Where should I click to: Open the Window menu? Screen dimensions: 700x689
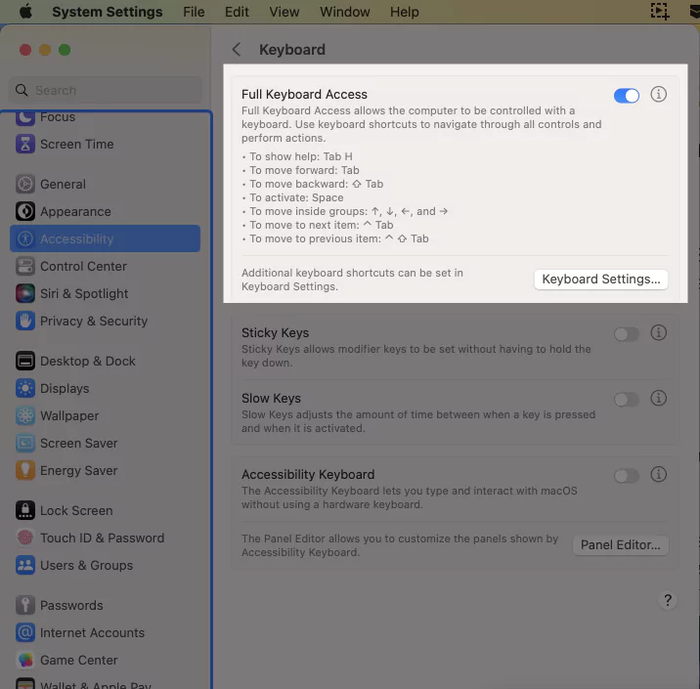pyautogui.click(x=345, y=12)
